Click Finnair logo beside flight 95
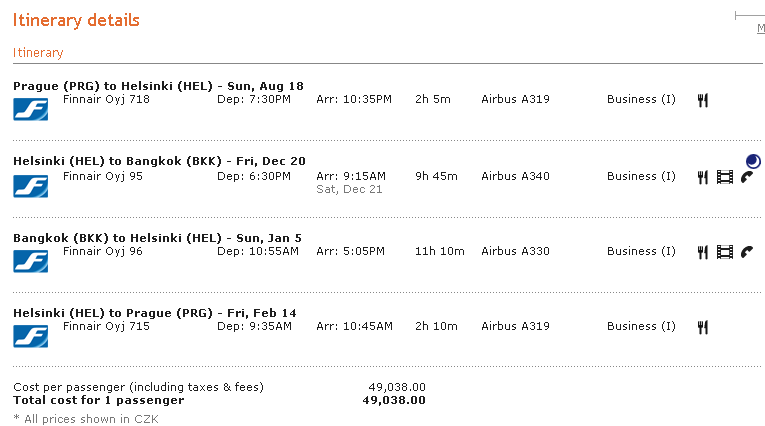Screen dimensions: 765x426 (31, 186)
